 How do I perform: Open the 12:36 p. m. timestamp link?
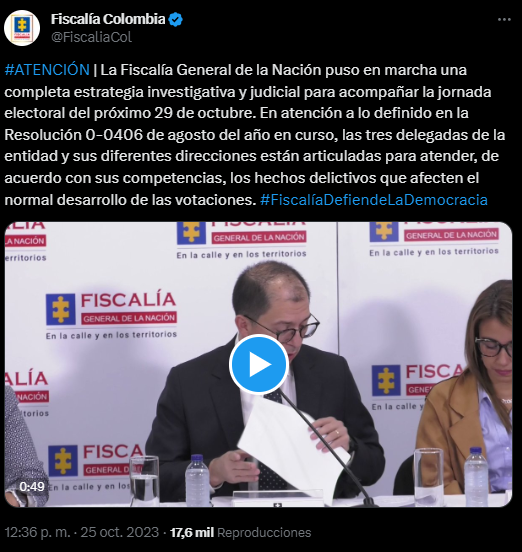(x=38, y=532)
